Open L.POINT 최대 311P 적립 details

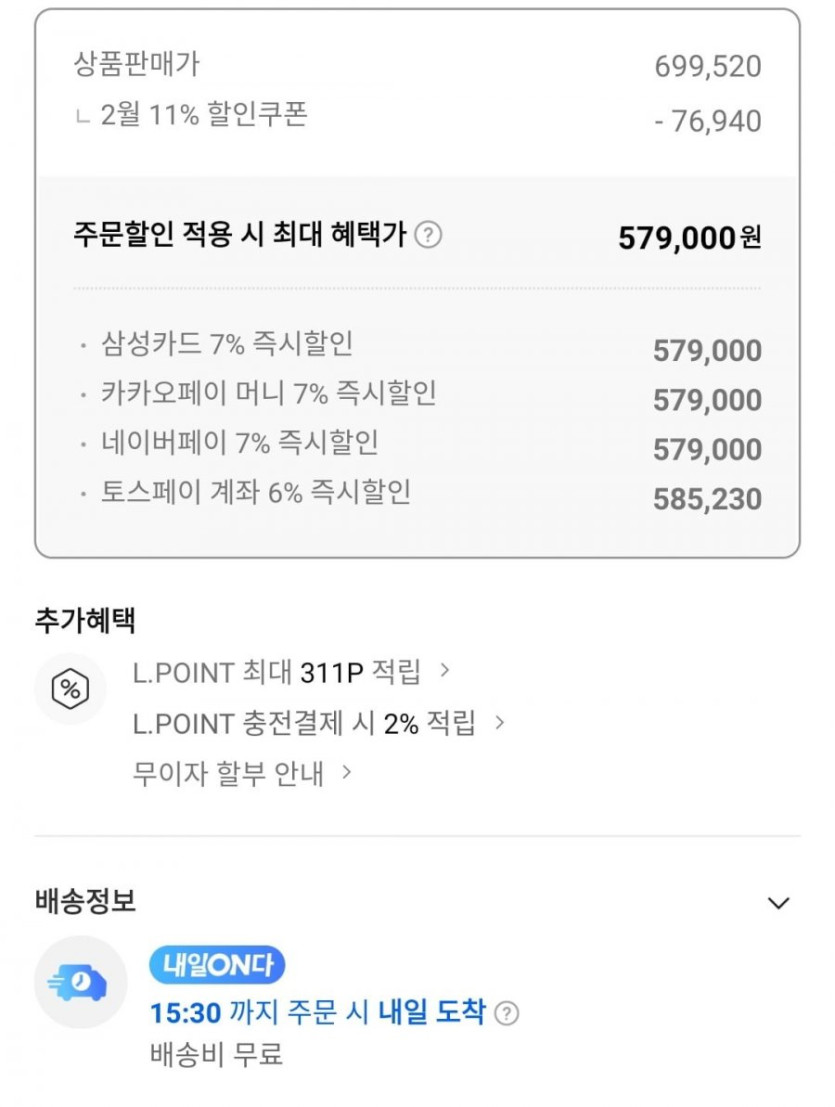[x=276, y=672]
